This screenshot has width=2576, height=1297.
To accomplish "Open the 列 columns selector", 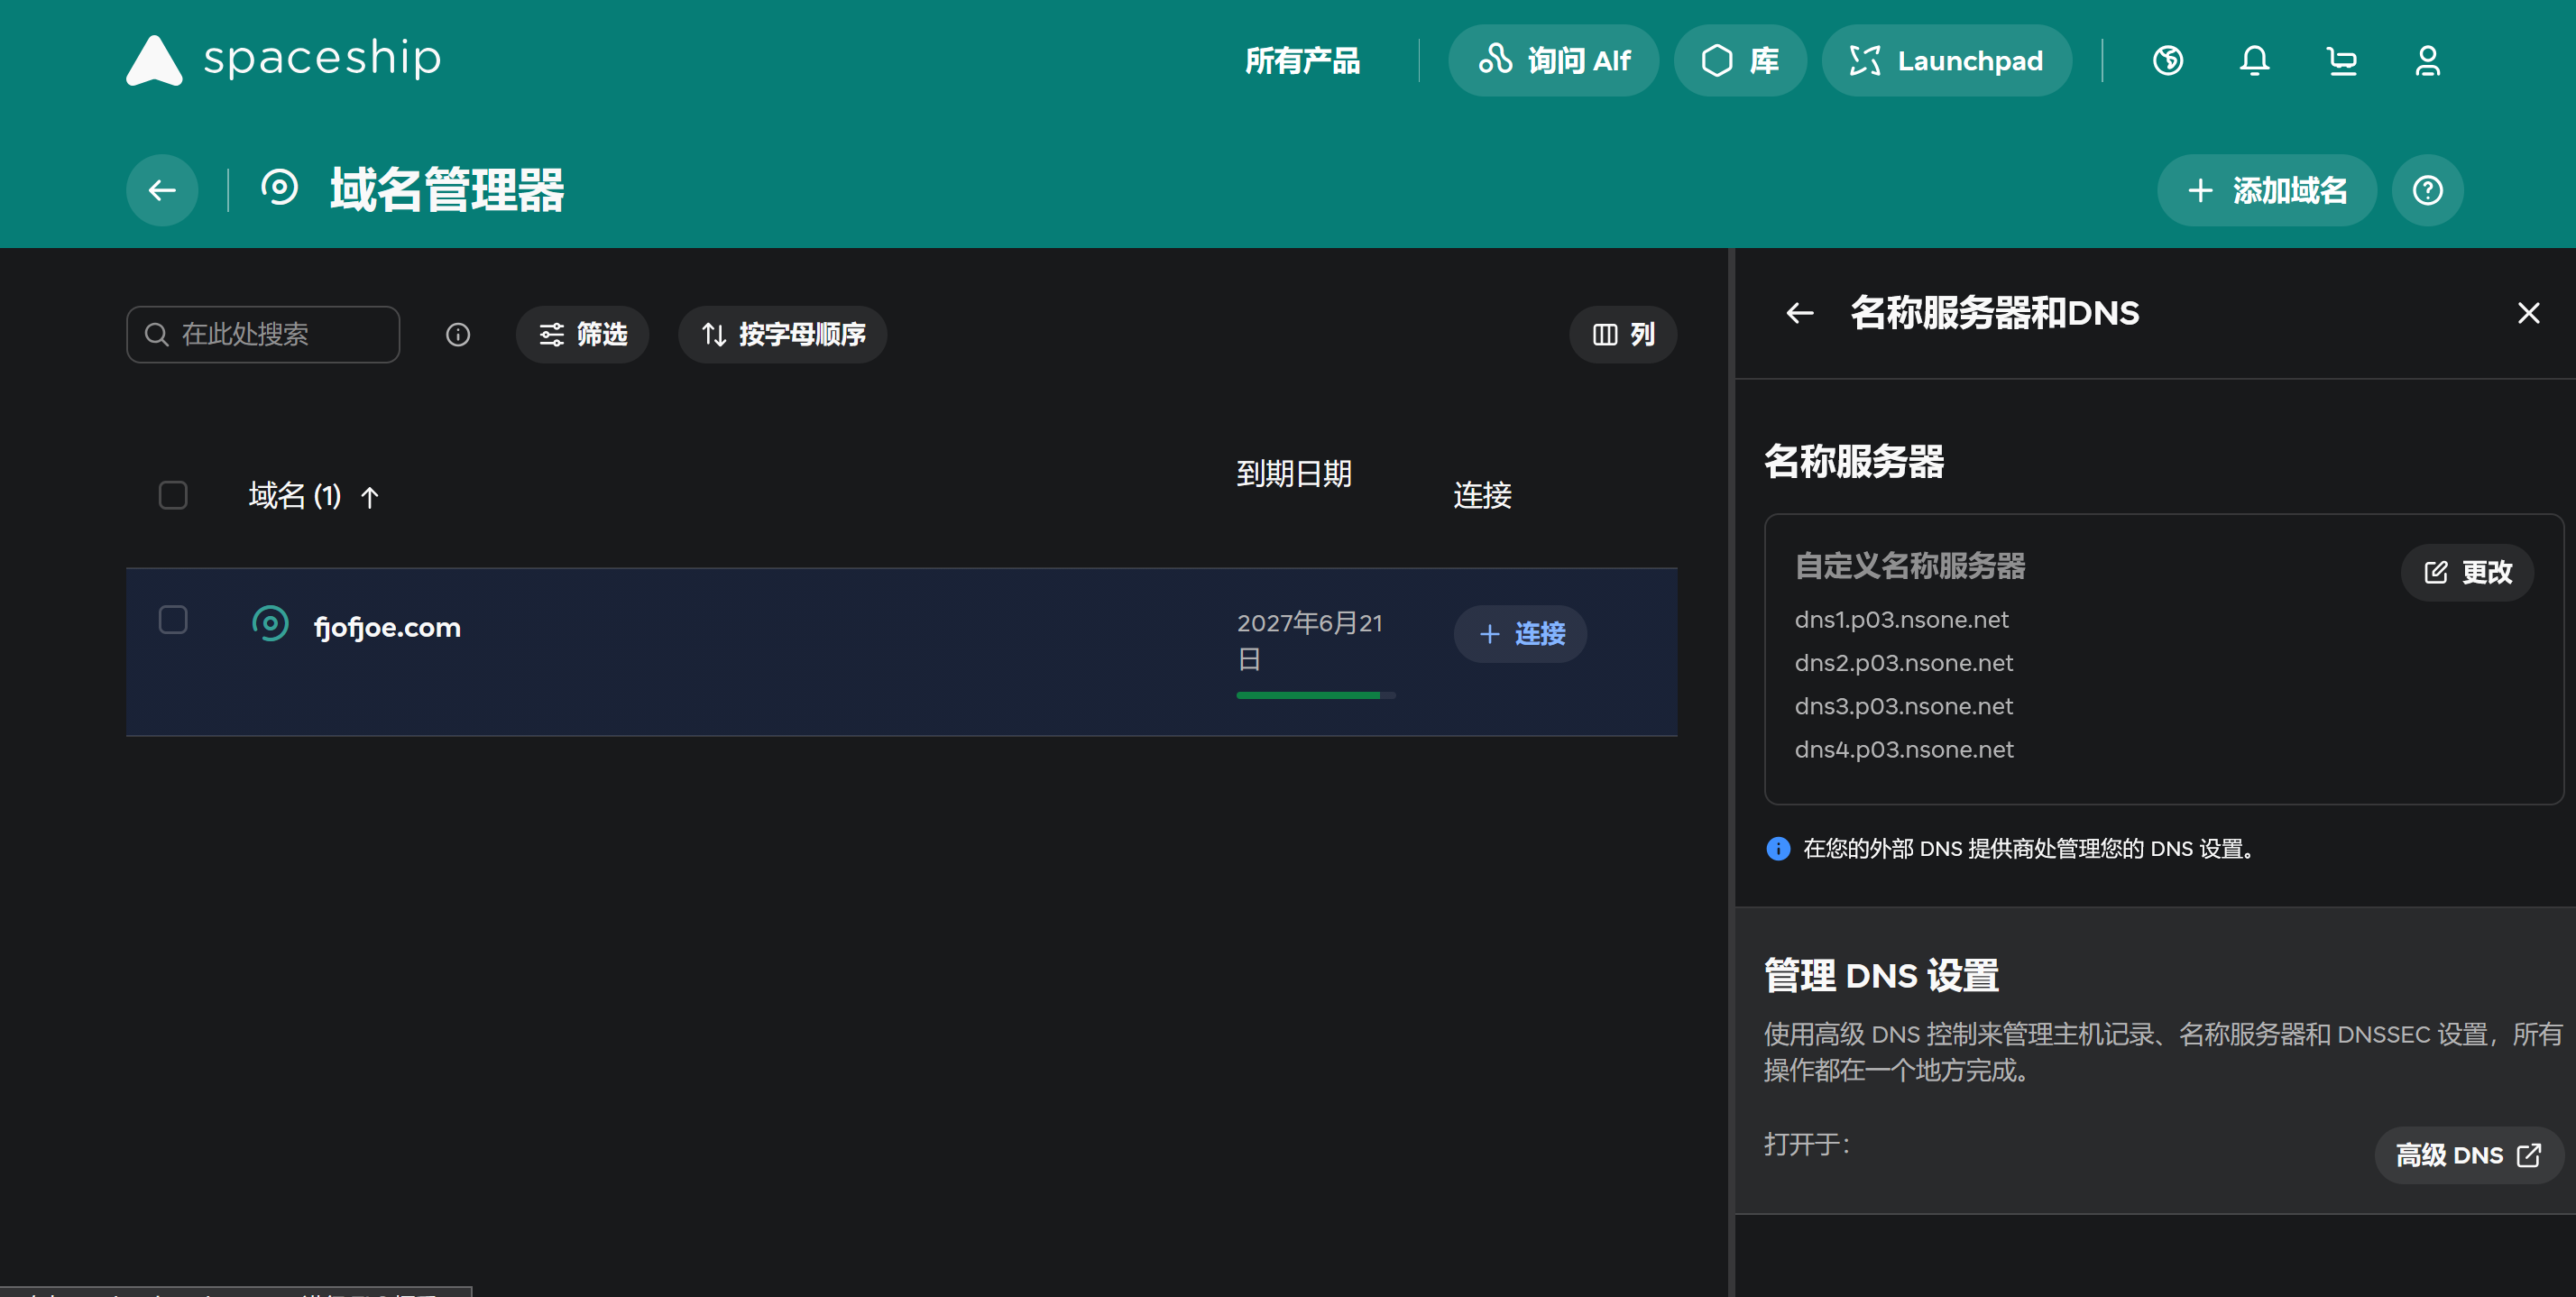I will coord(1623,334).
